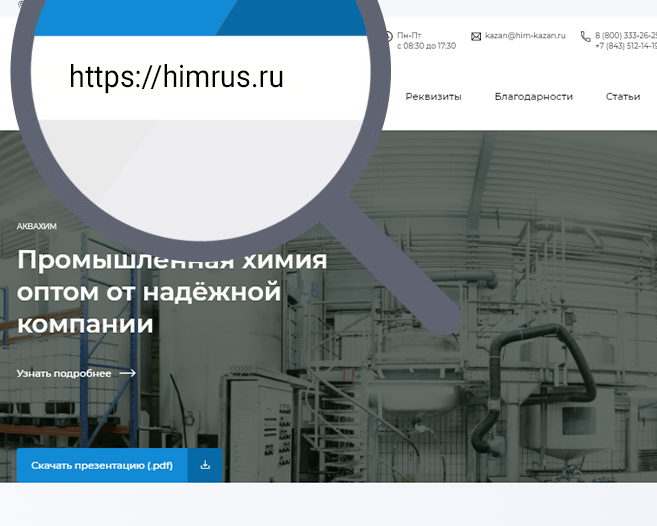Viewport: 657px width, 526px height.
Task: Click the kazan@him-kazan.ru email link
Action: pos(525,36)
